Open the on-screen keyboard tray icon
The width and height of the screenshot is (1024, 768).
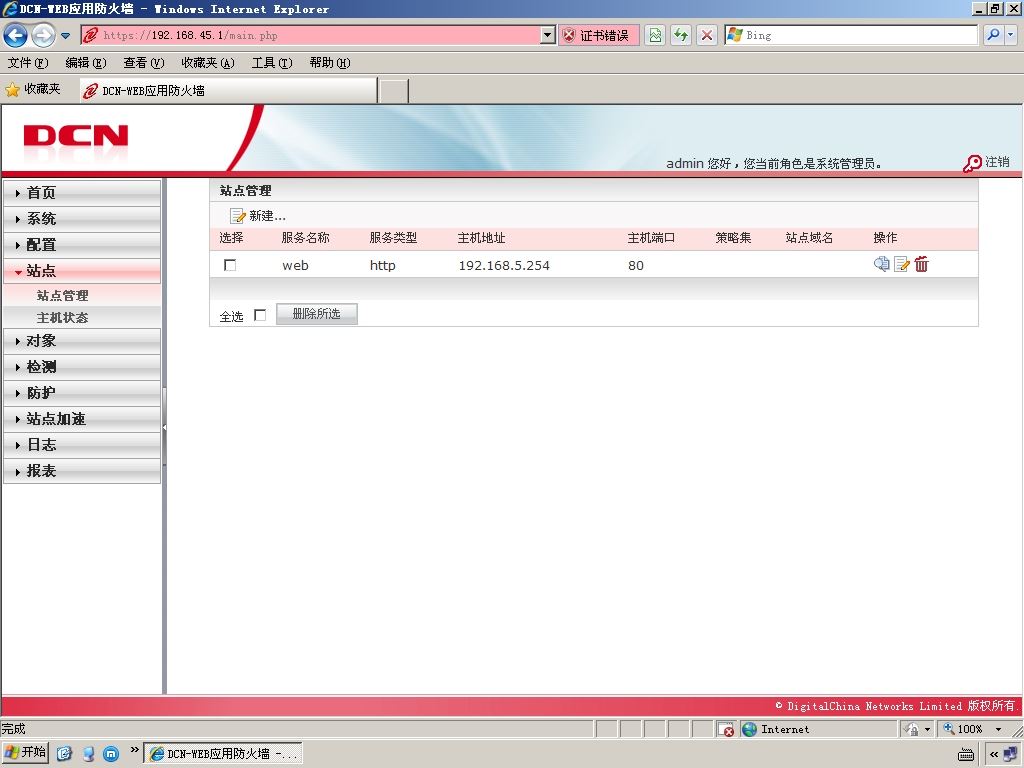click(x=967, y=755)
